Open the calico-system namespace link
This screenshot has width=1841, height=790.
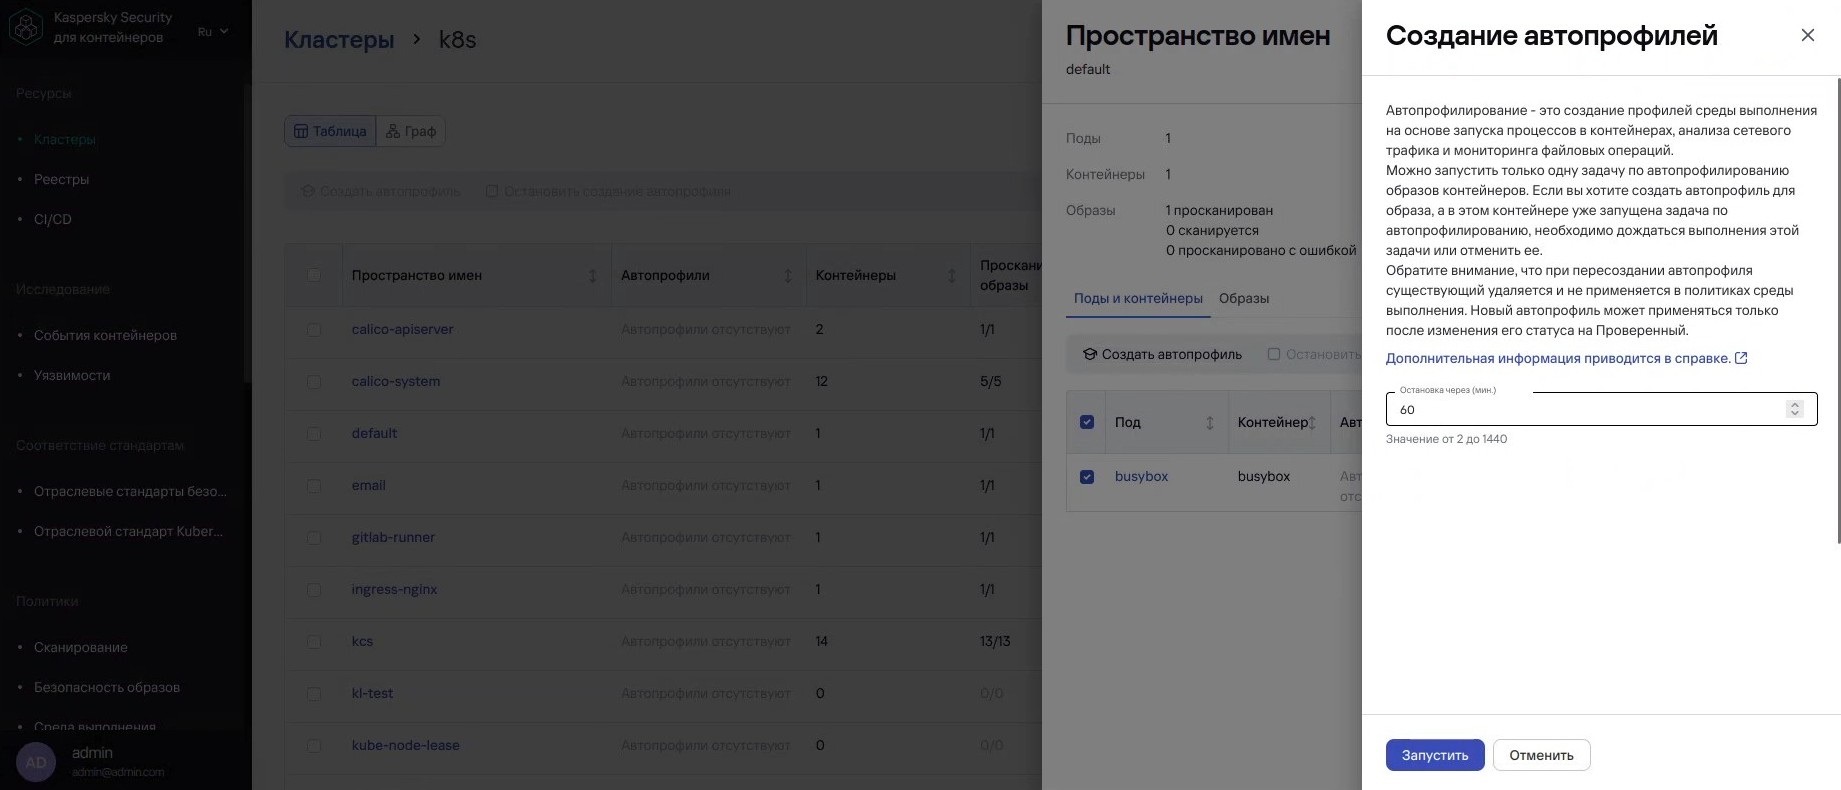pyautogui.click(x=396, y=381)
